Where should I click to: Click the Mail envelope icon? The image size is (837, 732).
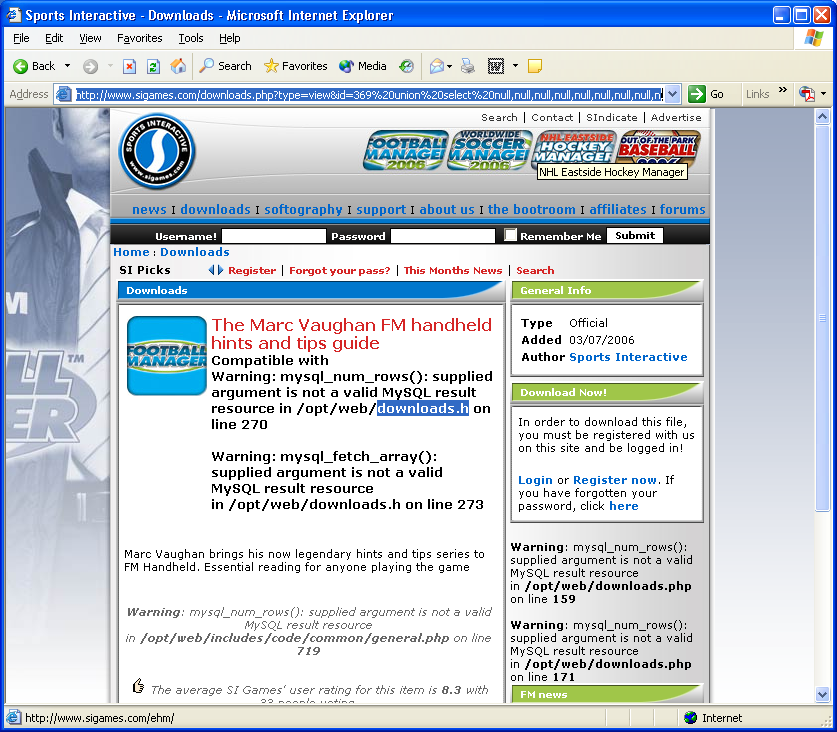coord(437,66)
